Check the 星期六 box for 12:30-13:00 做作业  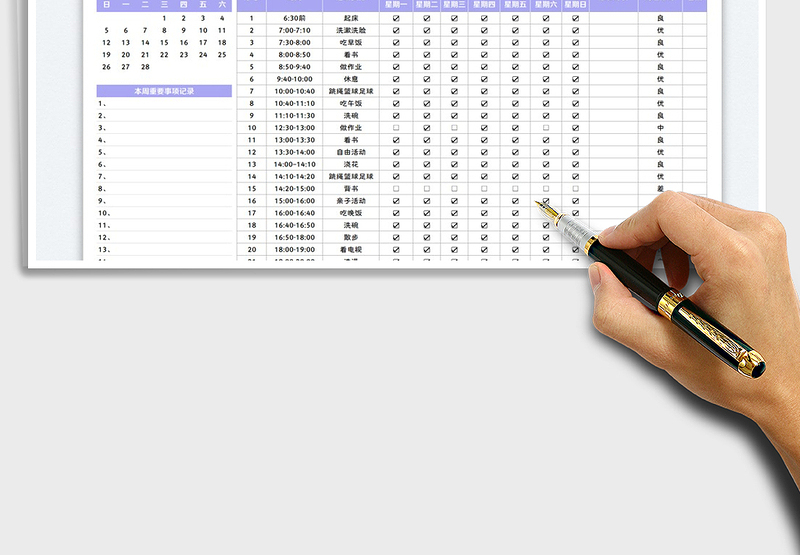pyautogui.click(x=546, y=128)
